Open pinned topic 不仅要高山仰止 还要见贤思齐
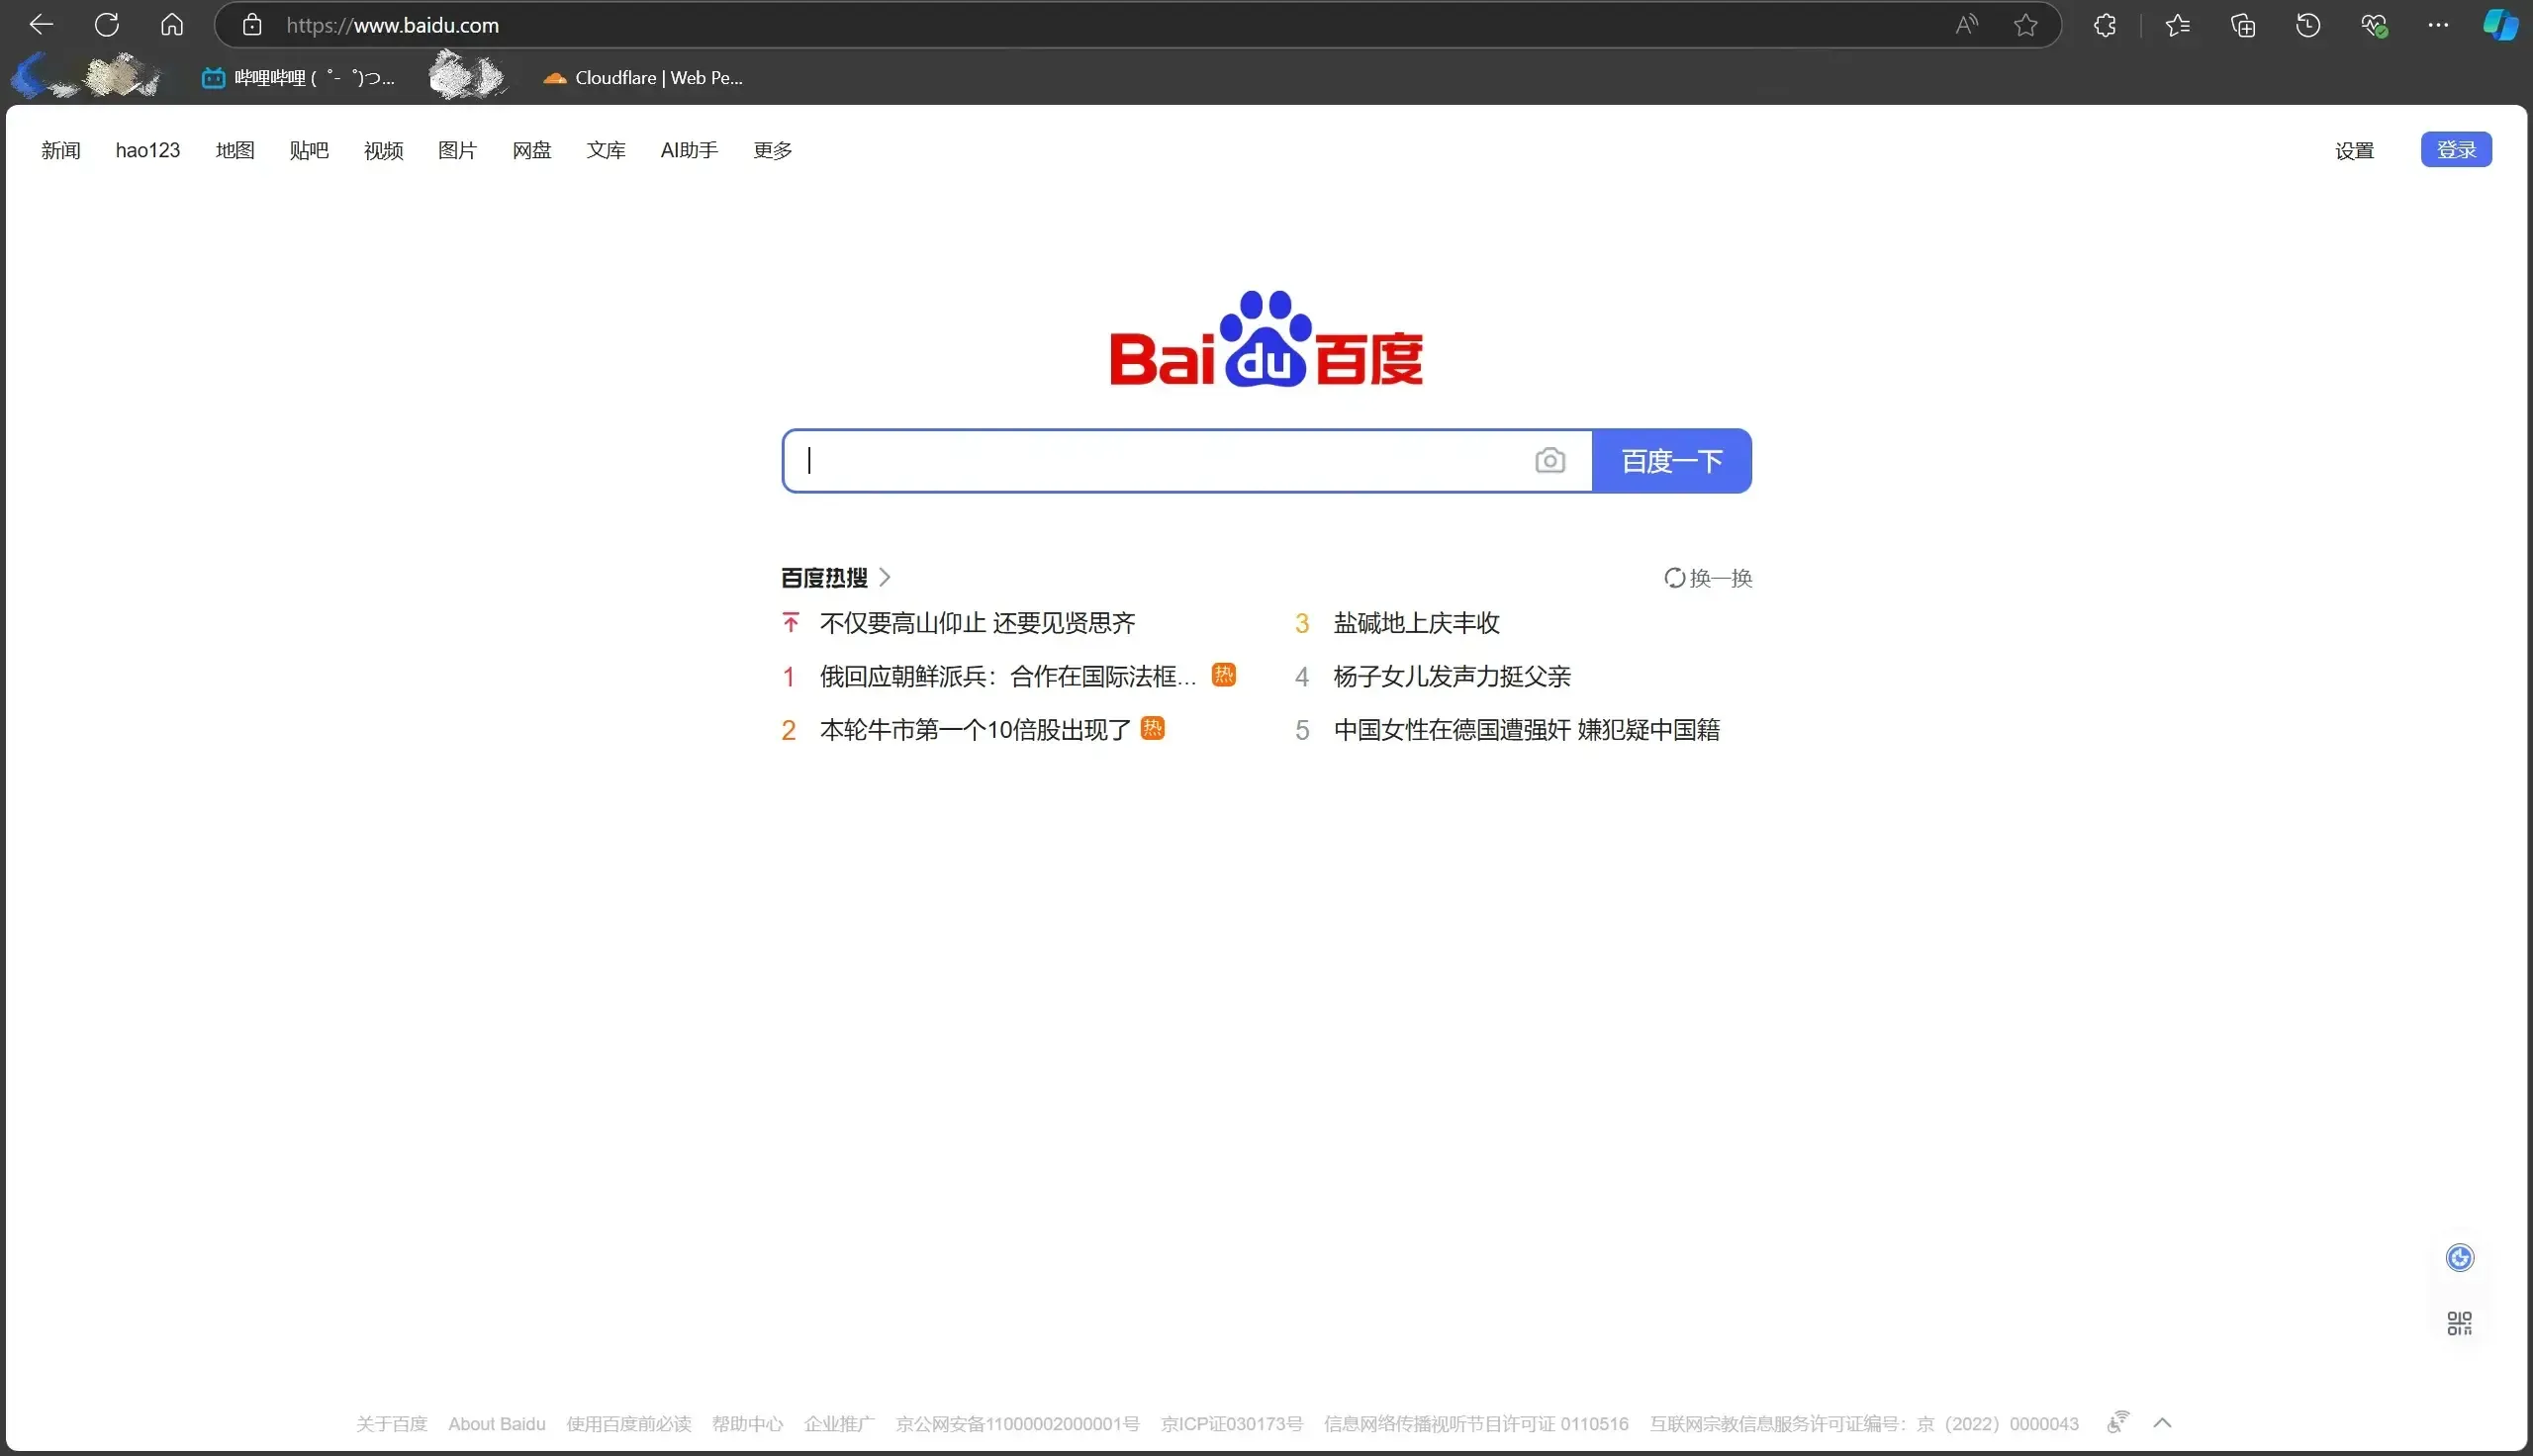 click(x=977, y=623)
